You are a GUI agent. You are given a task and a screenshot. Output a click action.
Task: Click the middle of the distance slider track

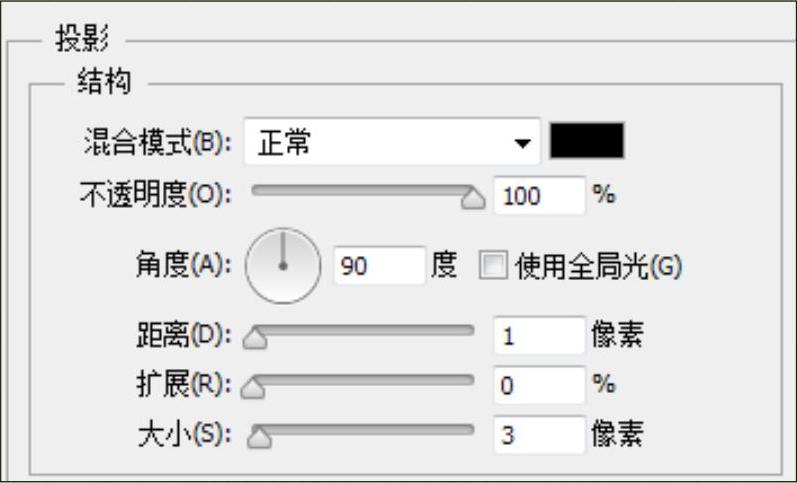pos(363,330)
